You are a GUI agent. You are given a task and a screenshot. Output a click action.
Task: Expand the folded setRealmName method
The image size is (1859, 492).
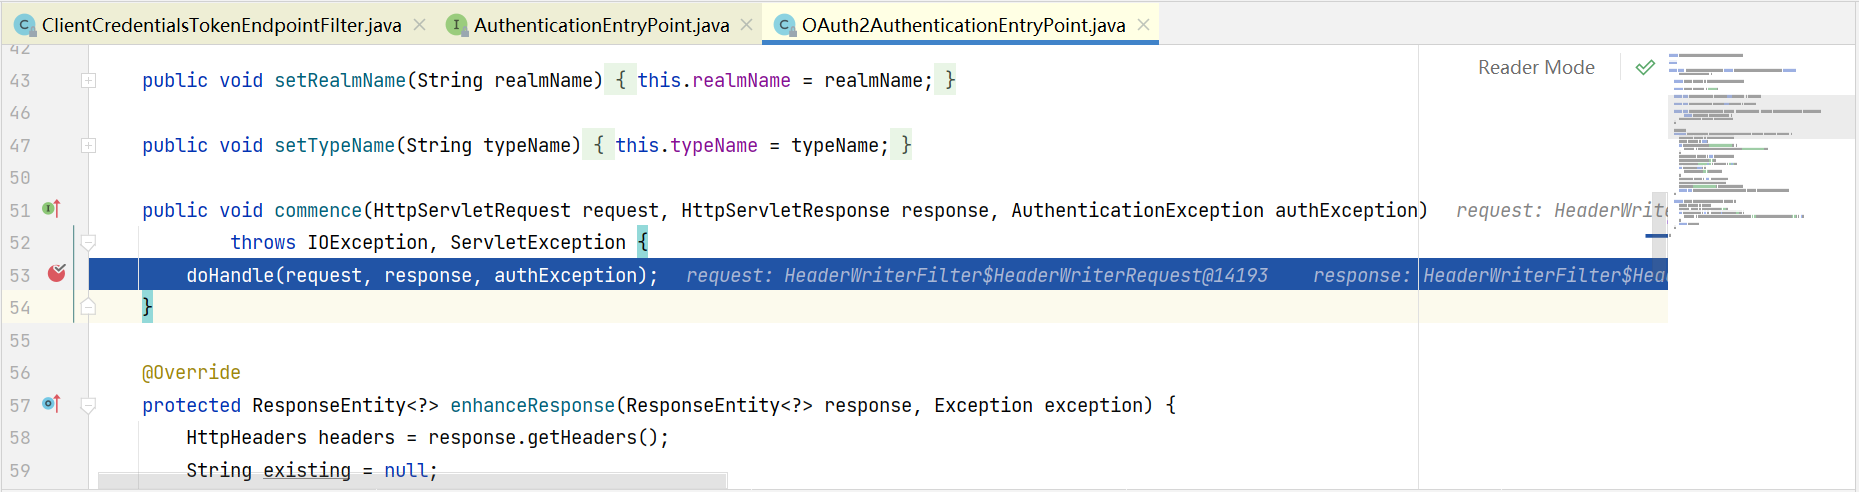point(88,80)
